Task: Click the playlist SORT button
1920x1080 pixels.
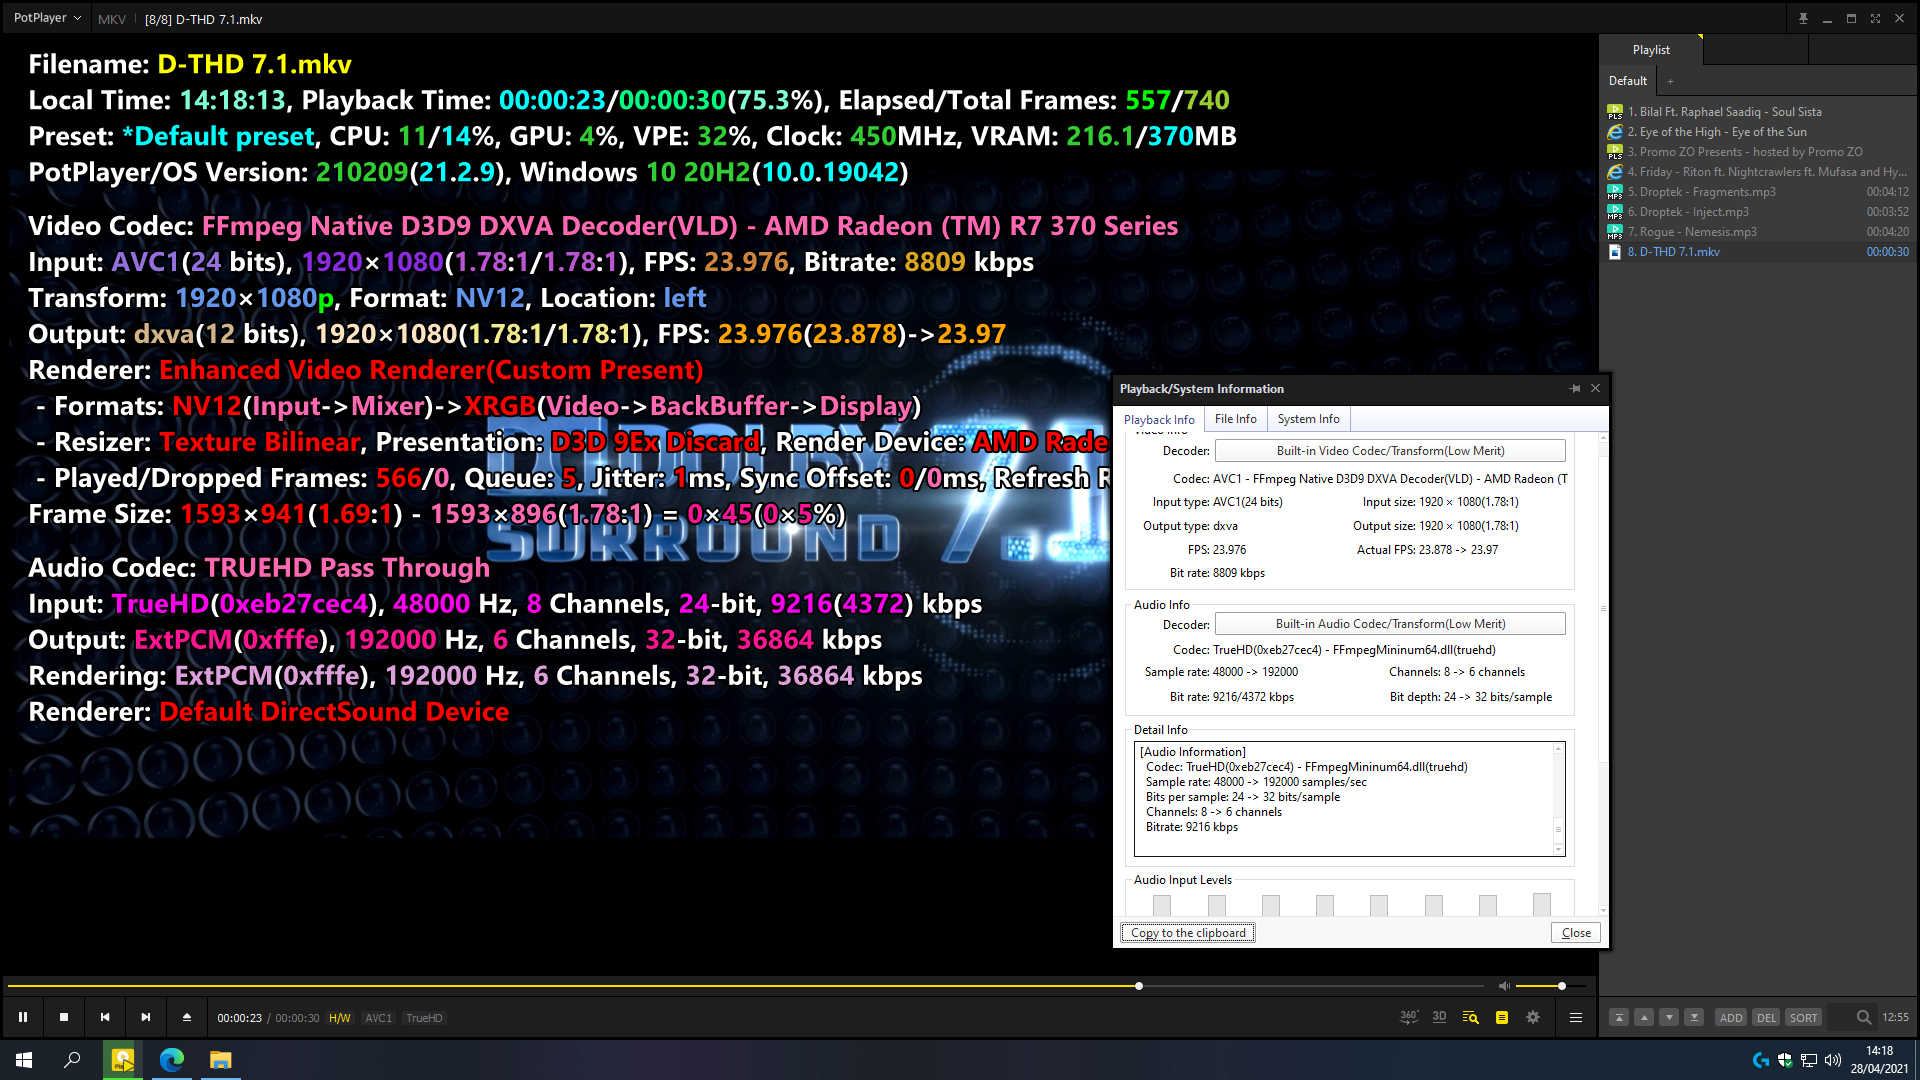Action: pyautogui.click(x=1804, y=1018)
